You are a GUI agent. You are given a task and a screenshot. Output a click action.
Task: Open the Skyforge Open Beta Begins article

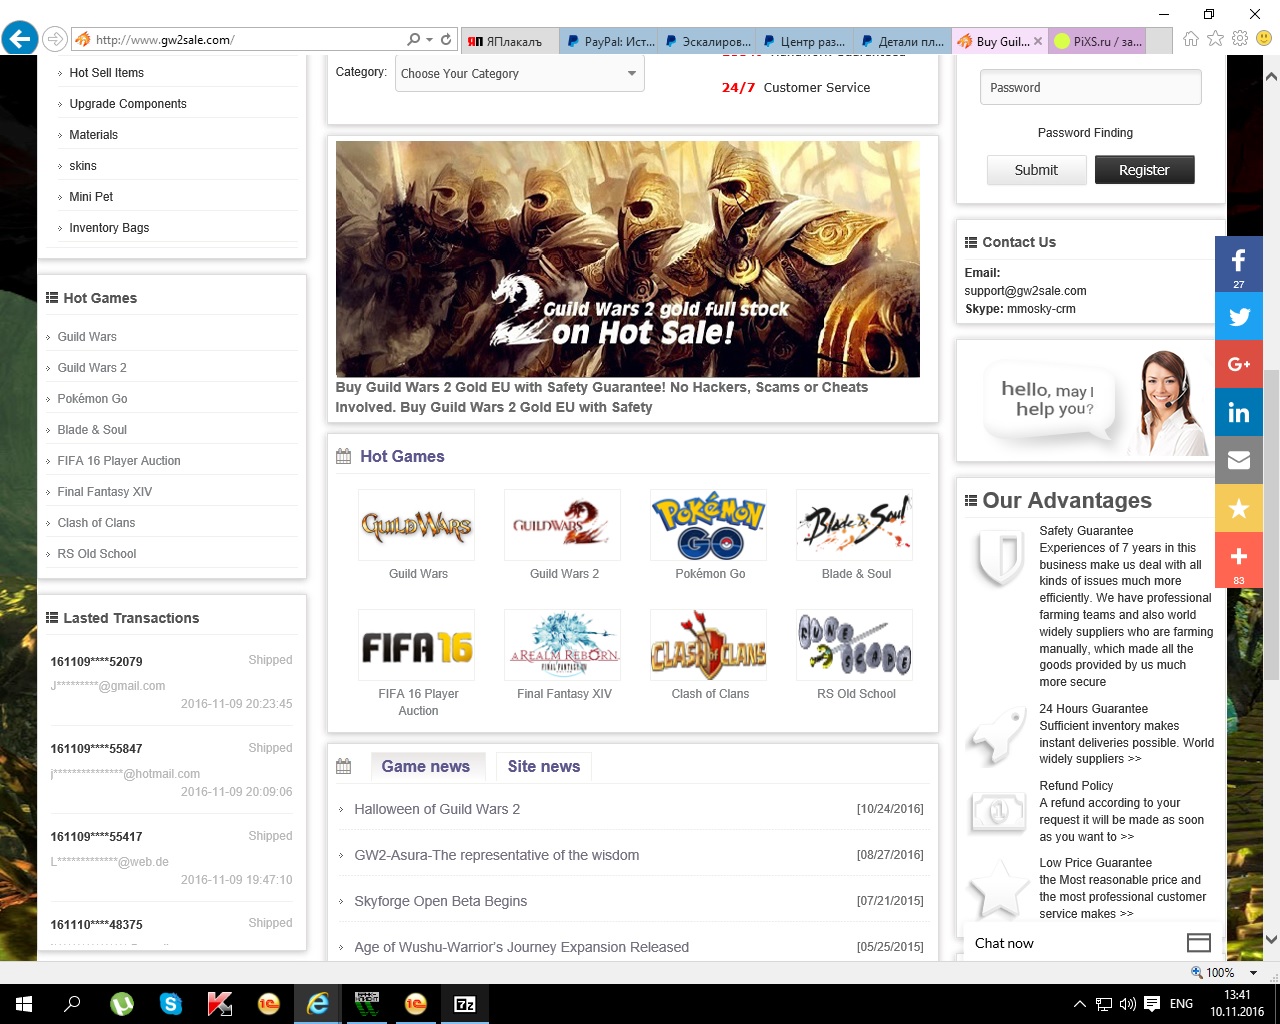[x=440, y=901]
